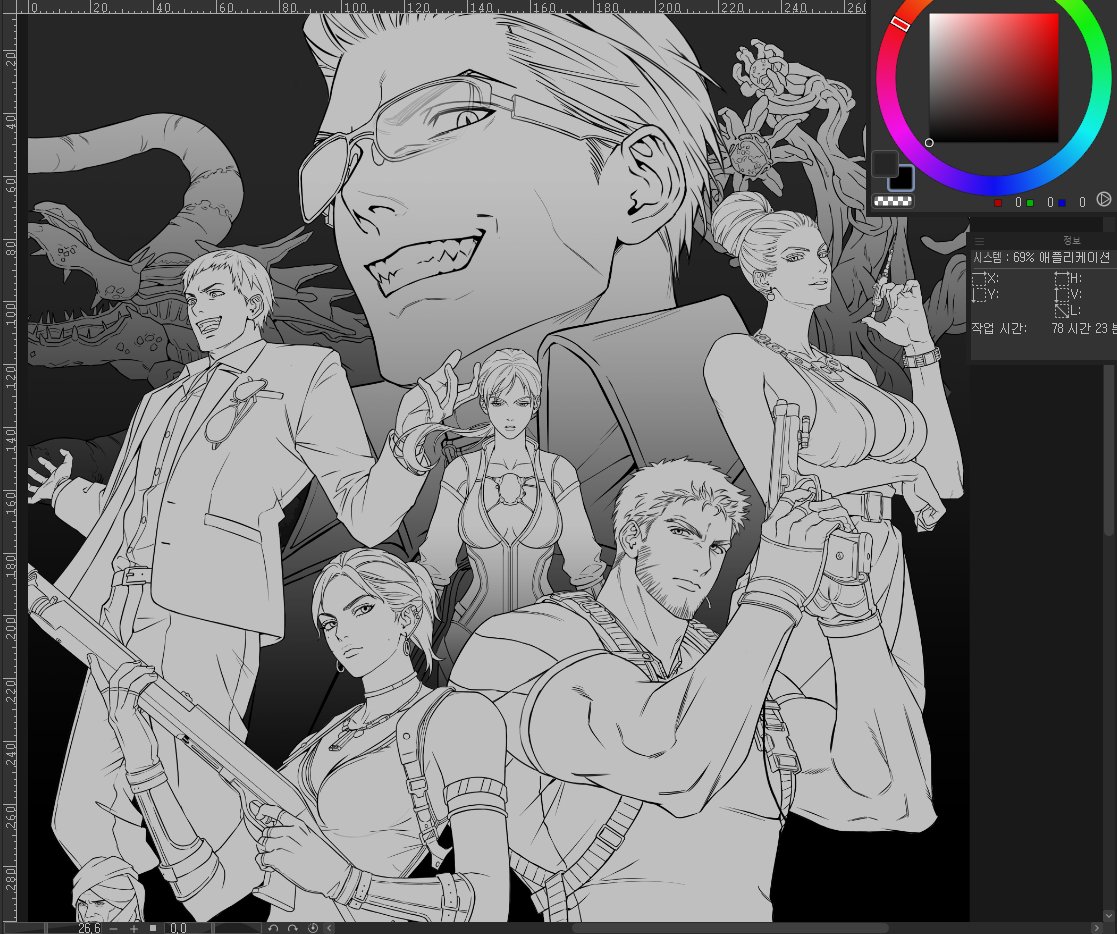Click the H: width readout icon

point(1062,279)
